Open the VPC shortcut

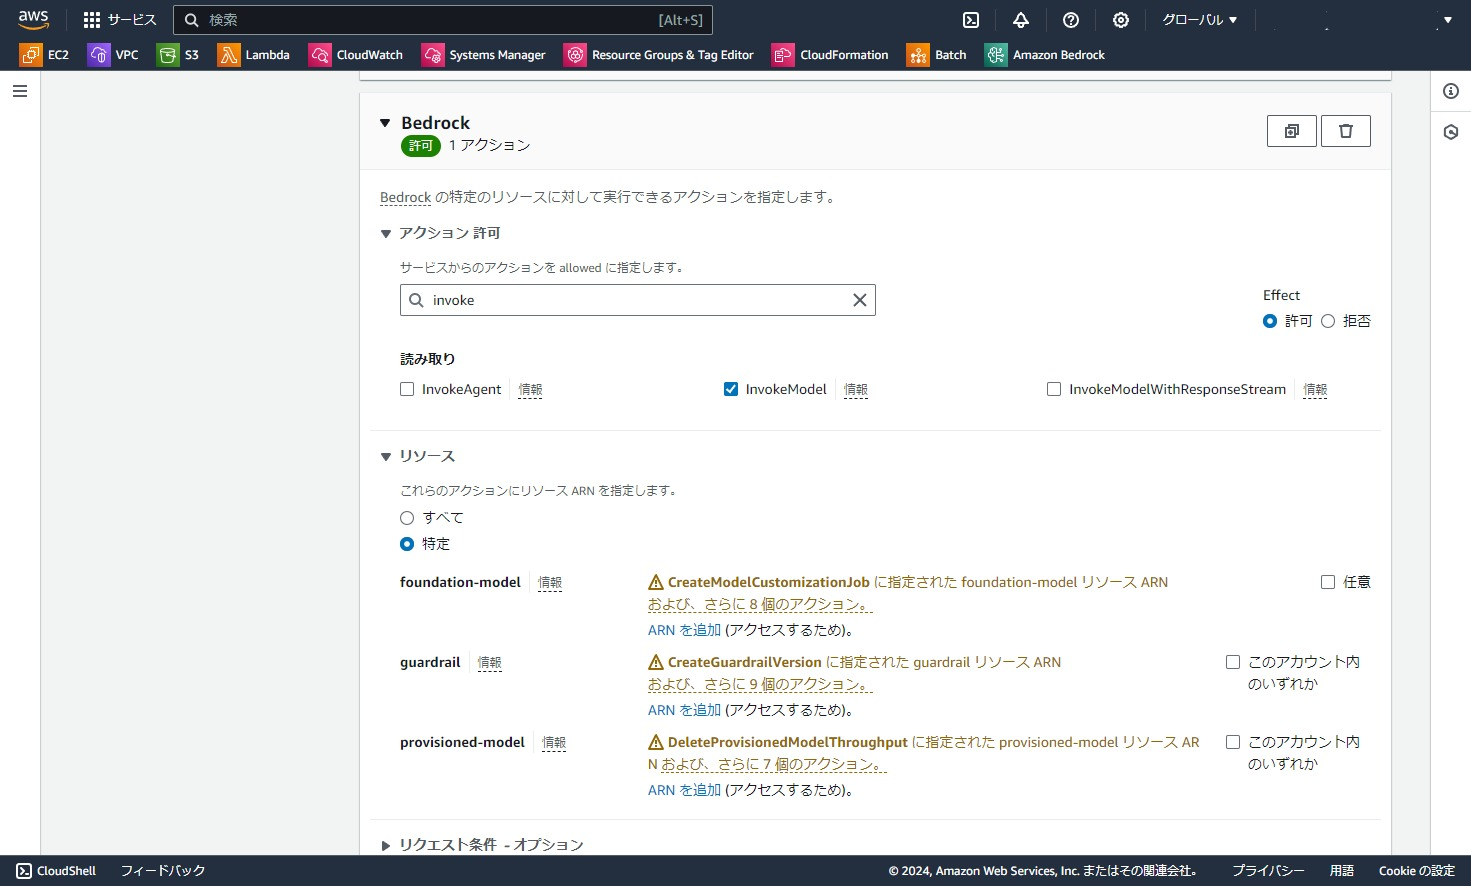point(113,55)
